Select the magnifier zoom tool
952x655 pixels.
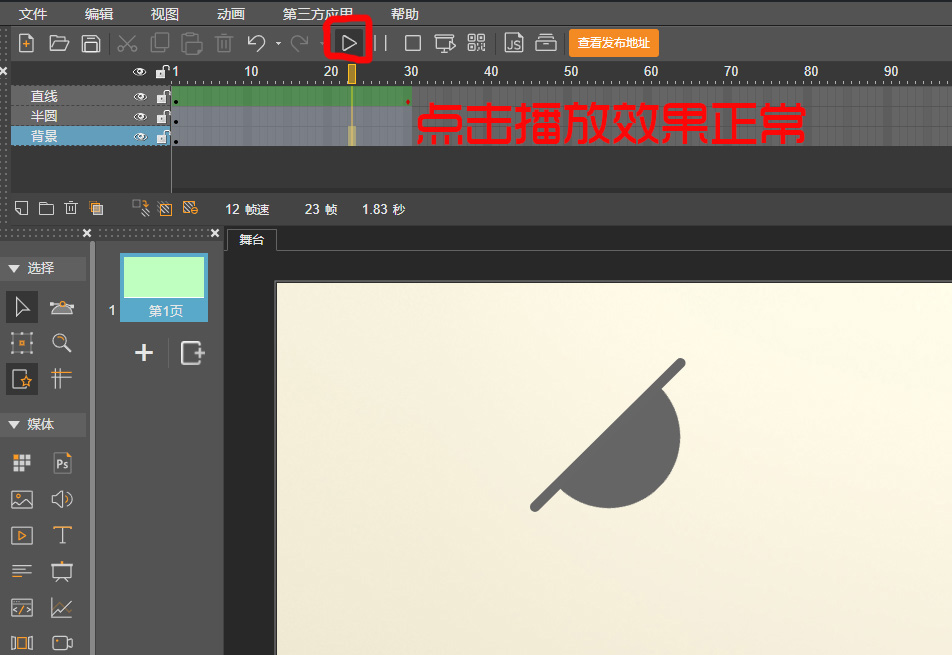[x=61, y=343]
